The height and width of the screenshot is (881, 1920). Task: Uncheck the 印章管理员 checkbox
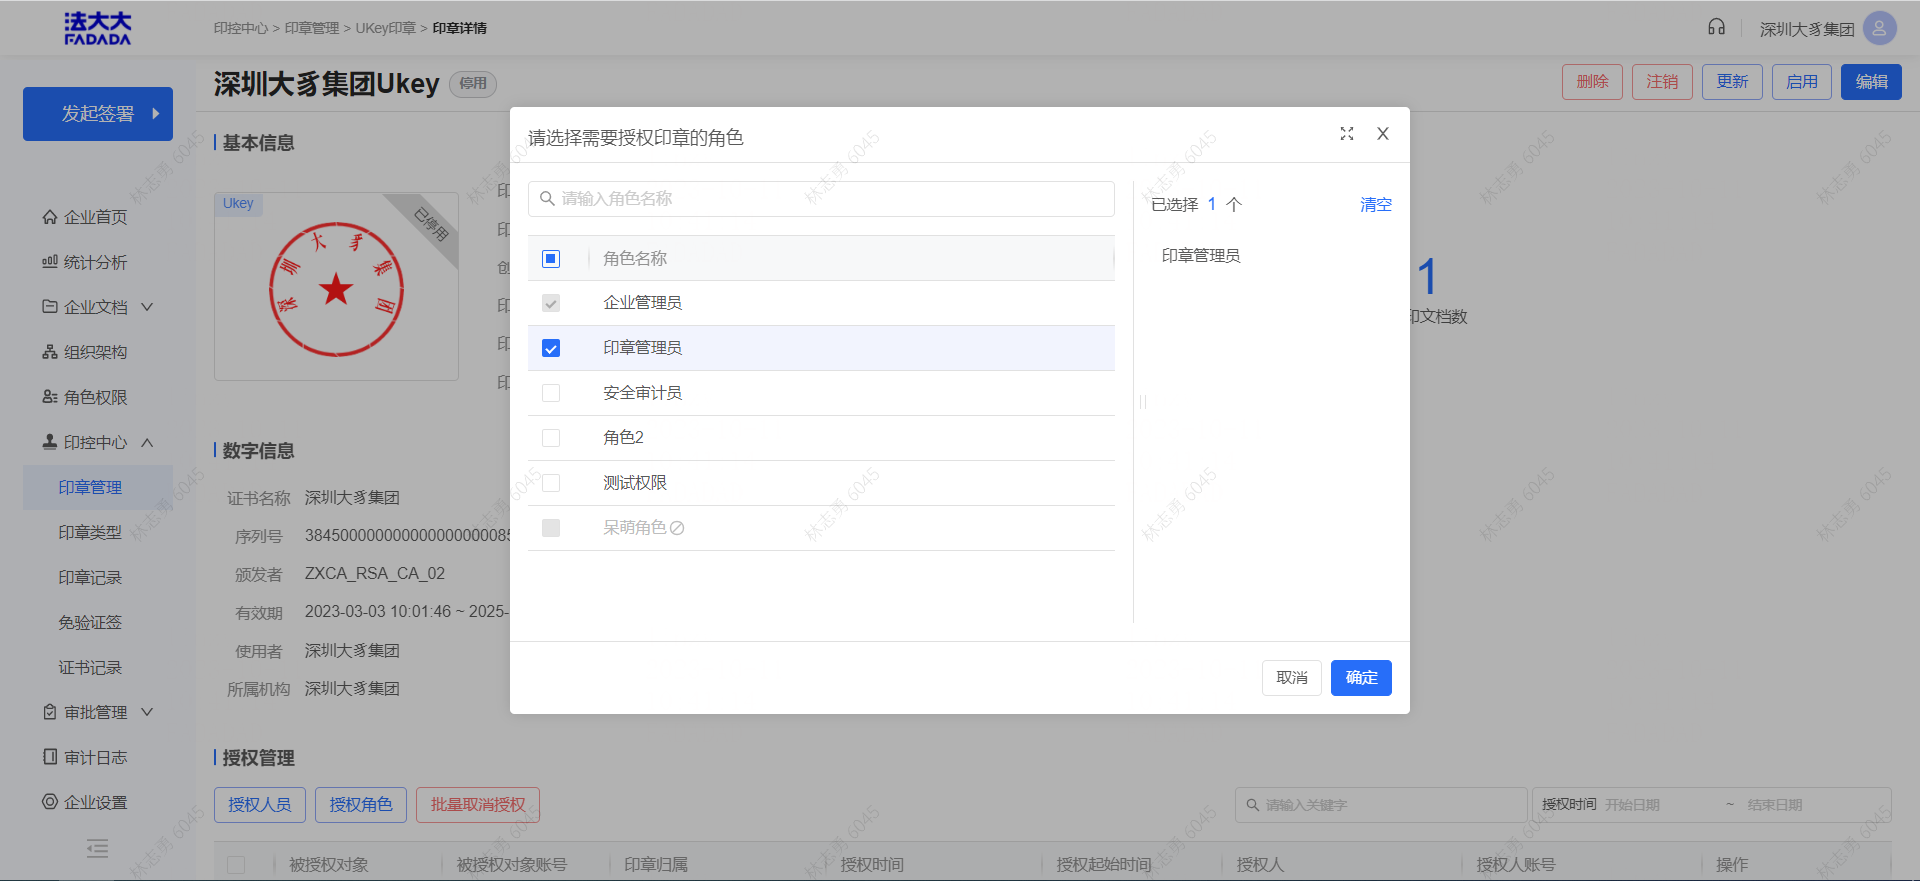(551, 348)
